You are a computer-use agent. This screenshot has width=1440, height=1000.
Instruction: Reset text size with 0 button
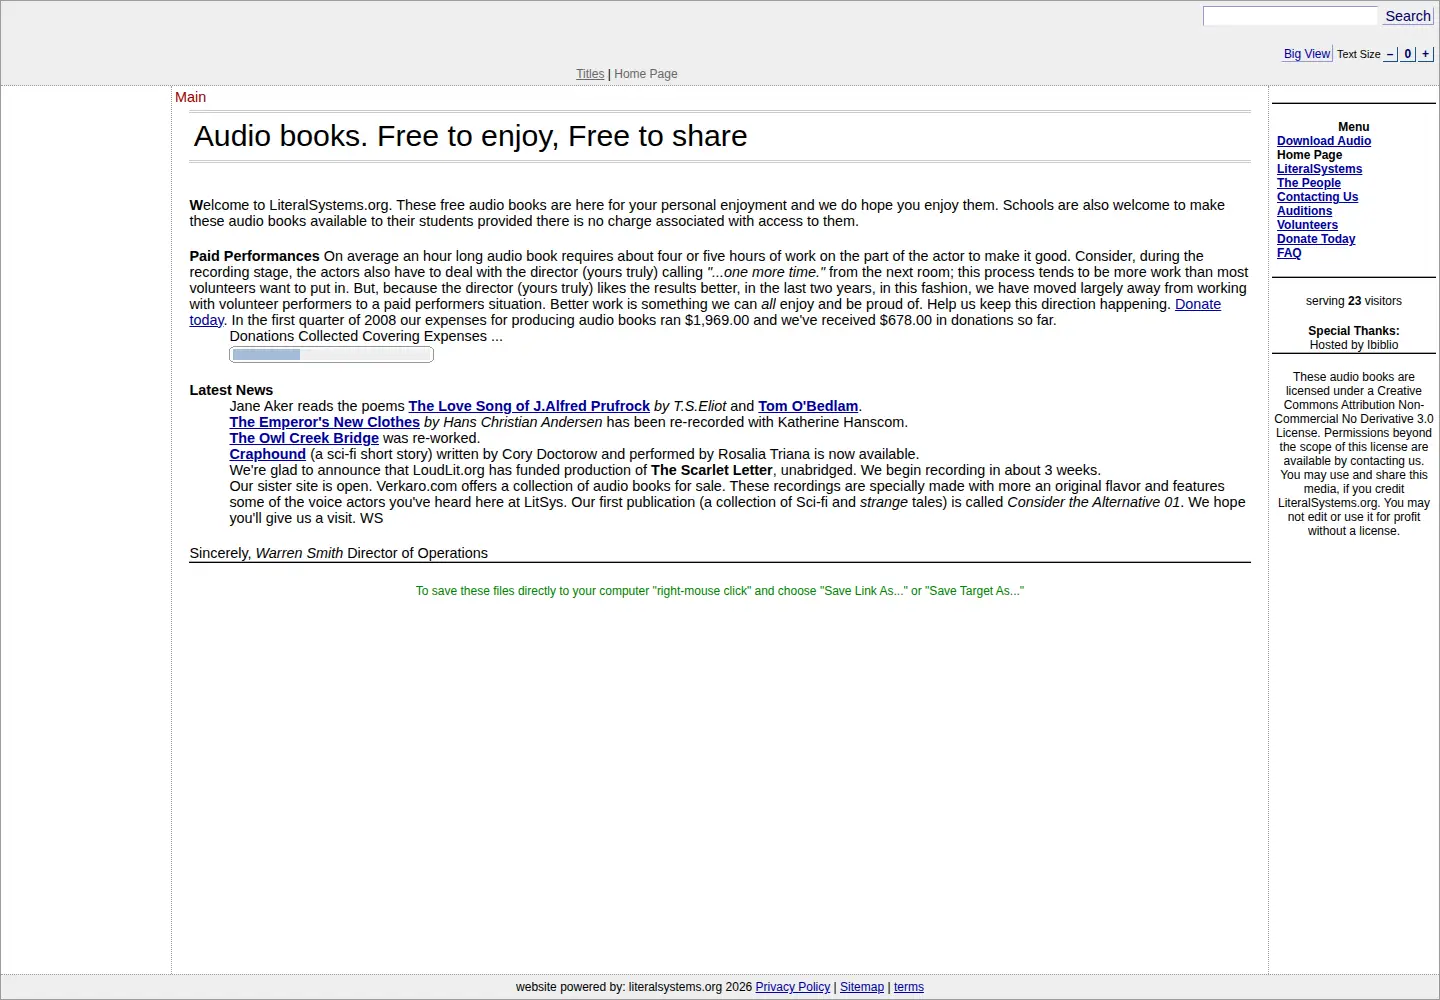[x=1408, y=54]
